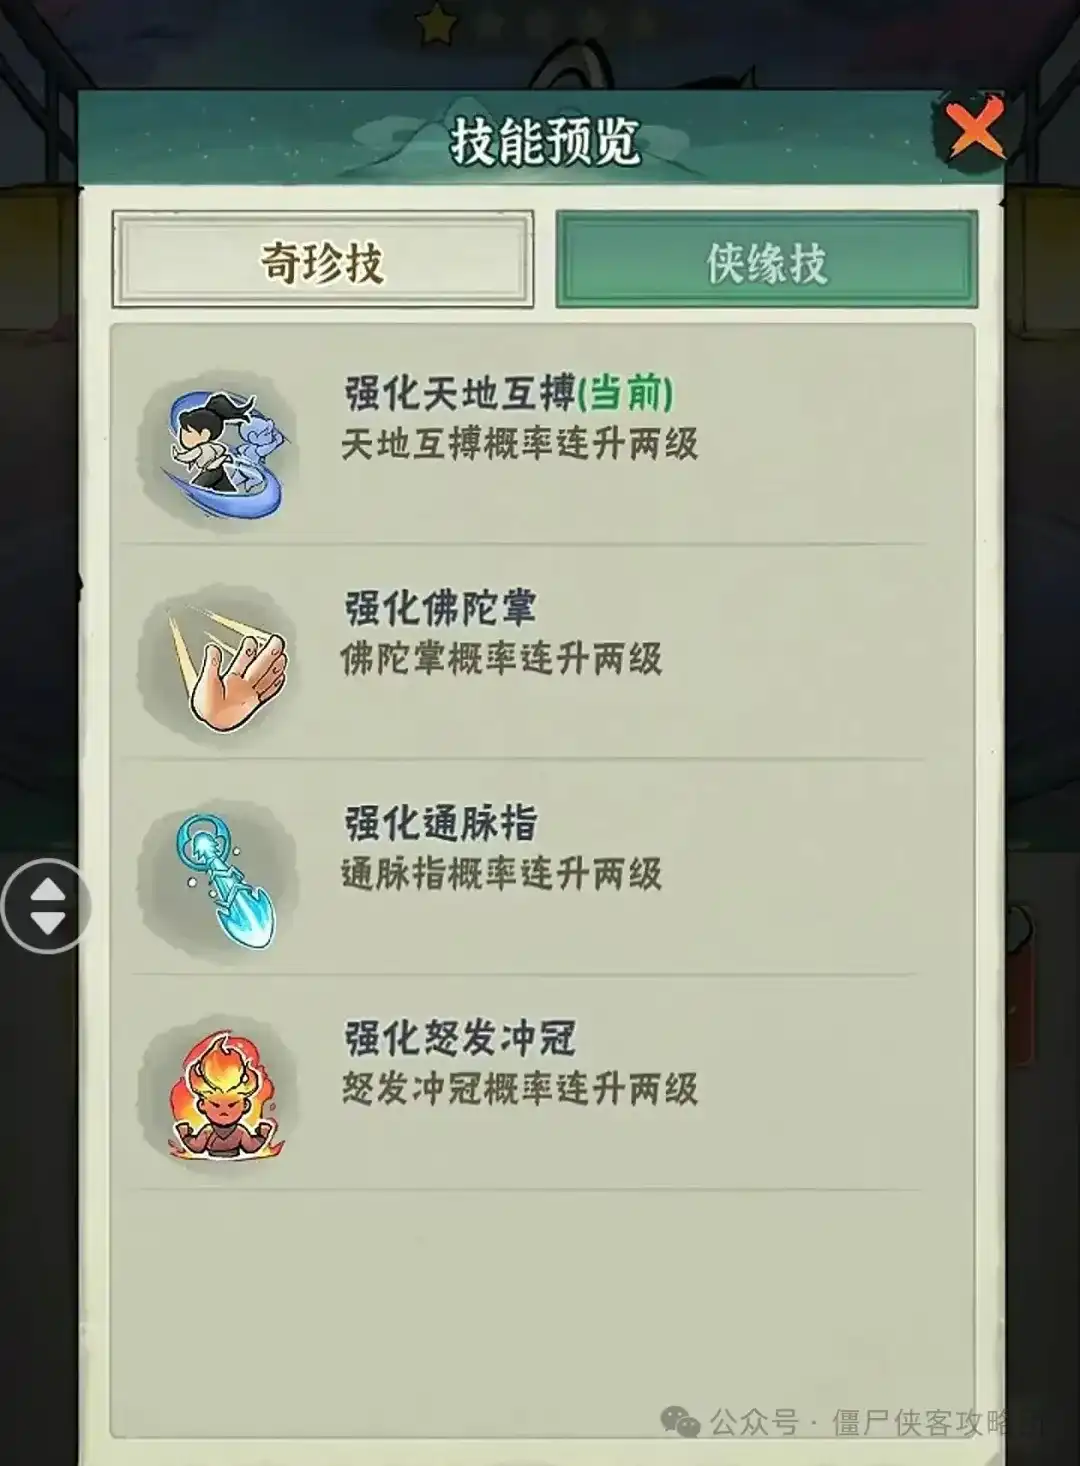This screenshot has width=1080, height=1466.
Task: Click the 技能预览 header title
Action: [x=544, y=141]
